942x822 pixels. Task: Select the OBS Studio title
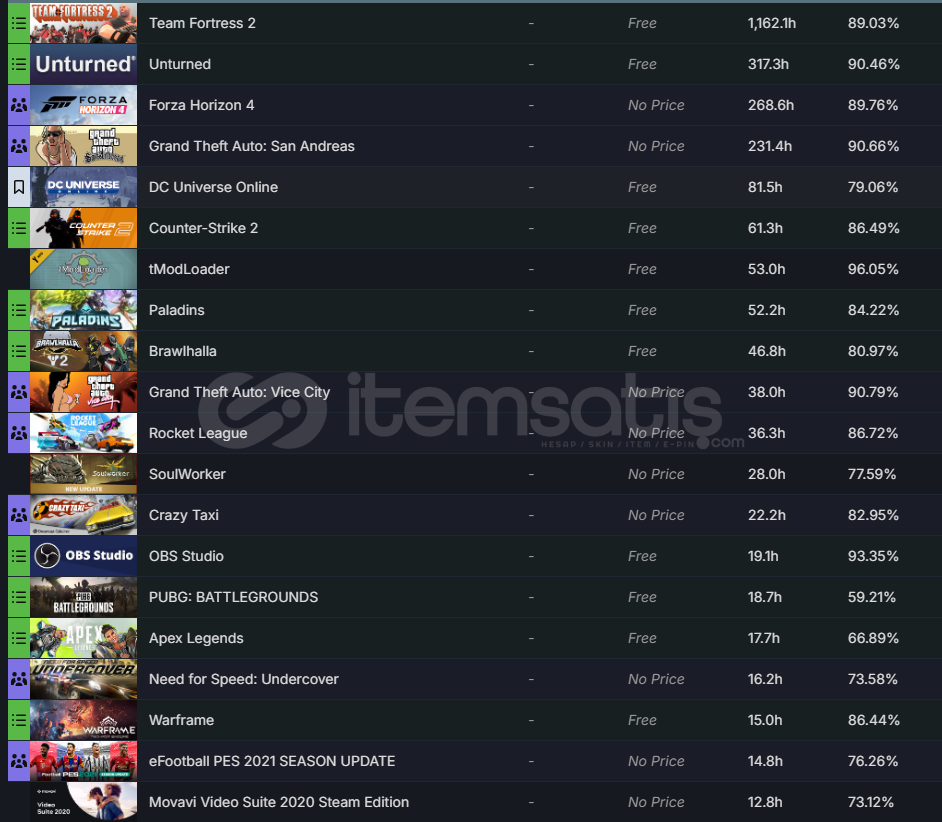186,556
